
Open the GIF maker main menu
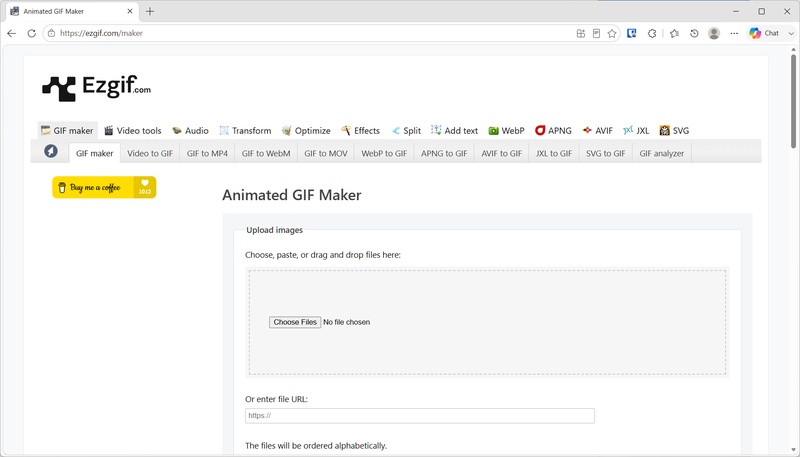point(67,131)
